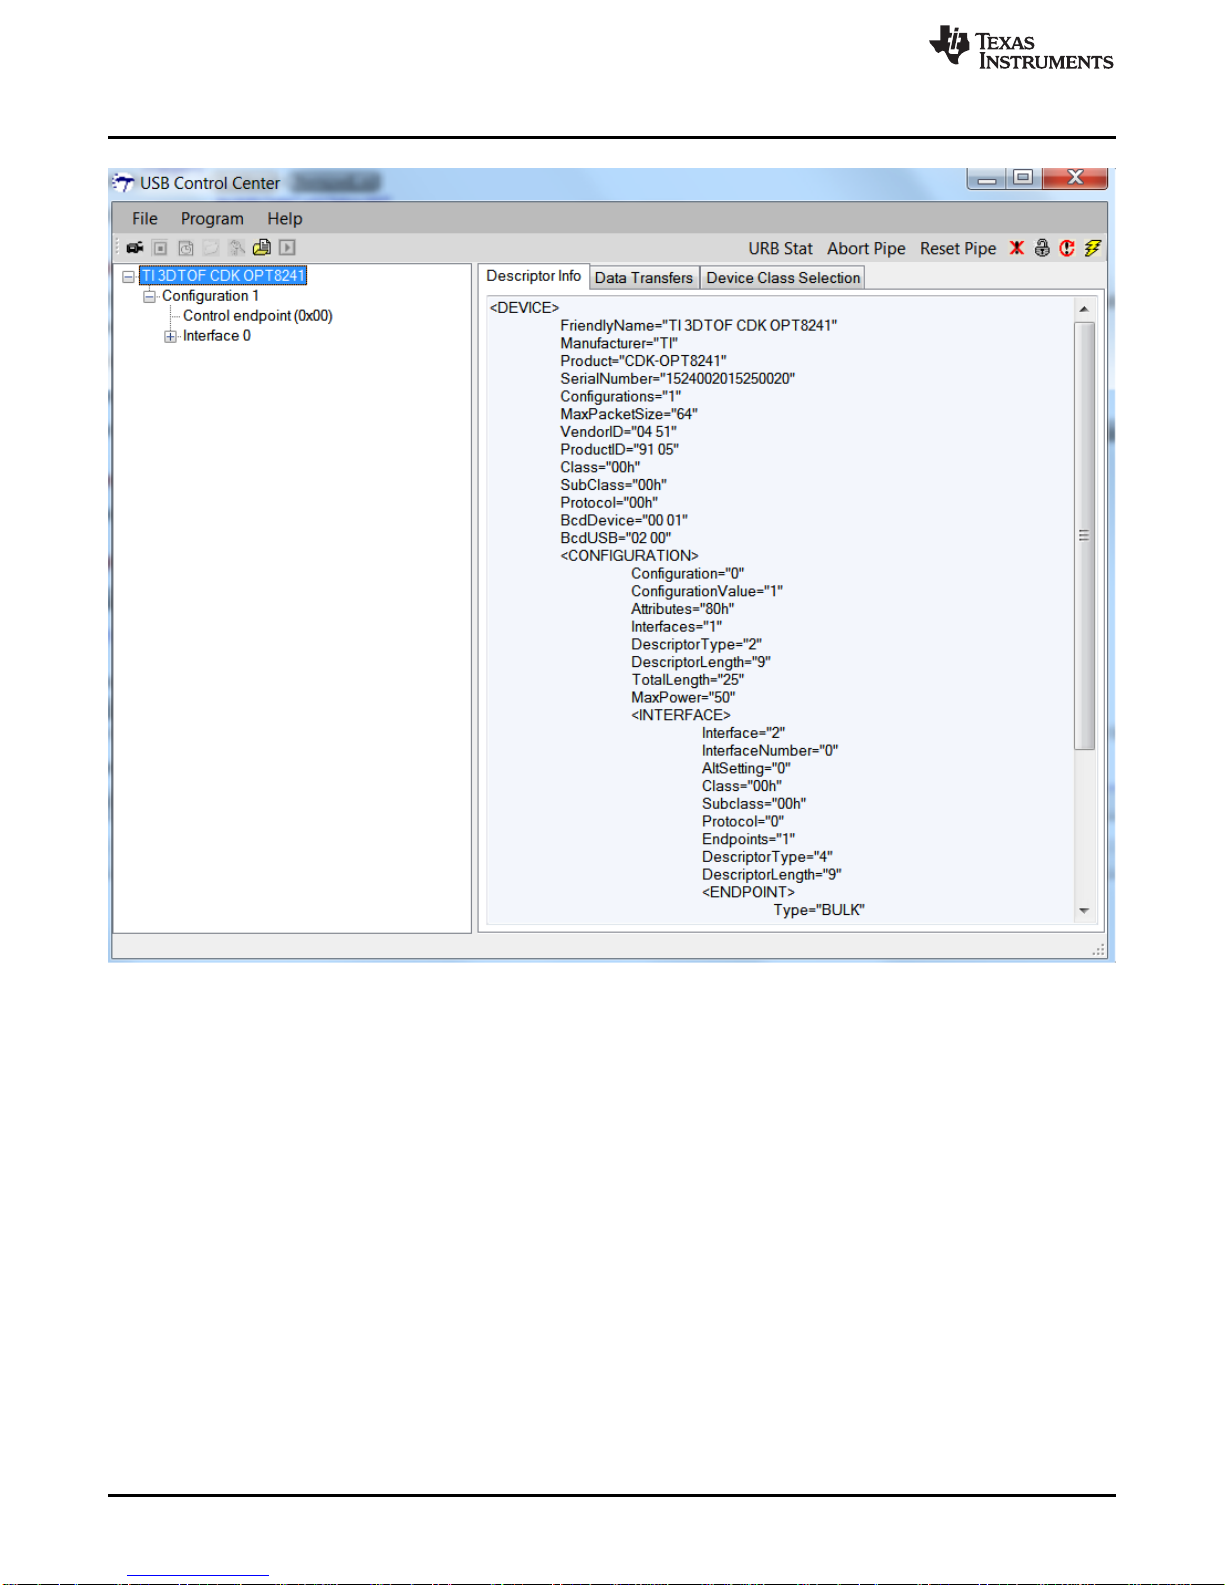Click the video camera toolbar icon
This screenshot has height=1585, width=1225.
pyautogui.click(x=135, y=248)
